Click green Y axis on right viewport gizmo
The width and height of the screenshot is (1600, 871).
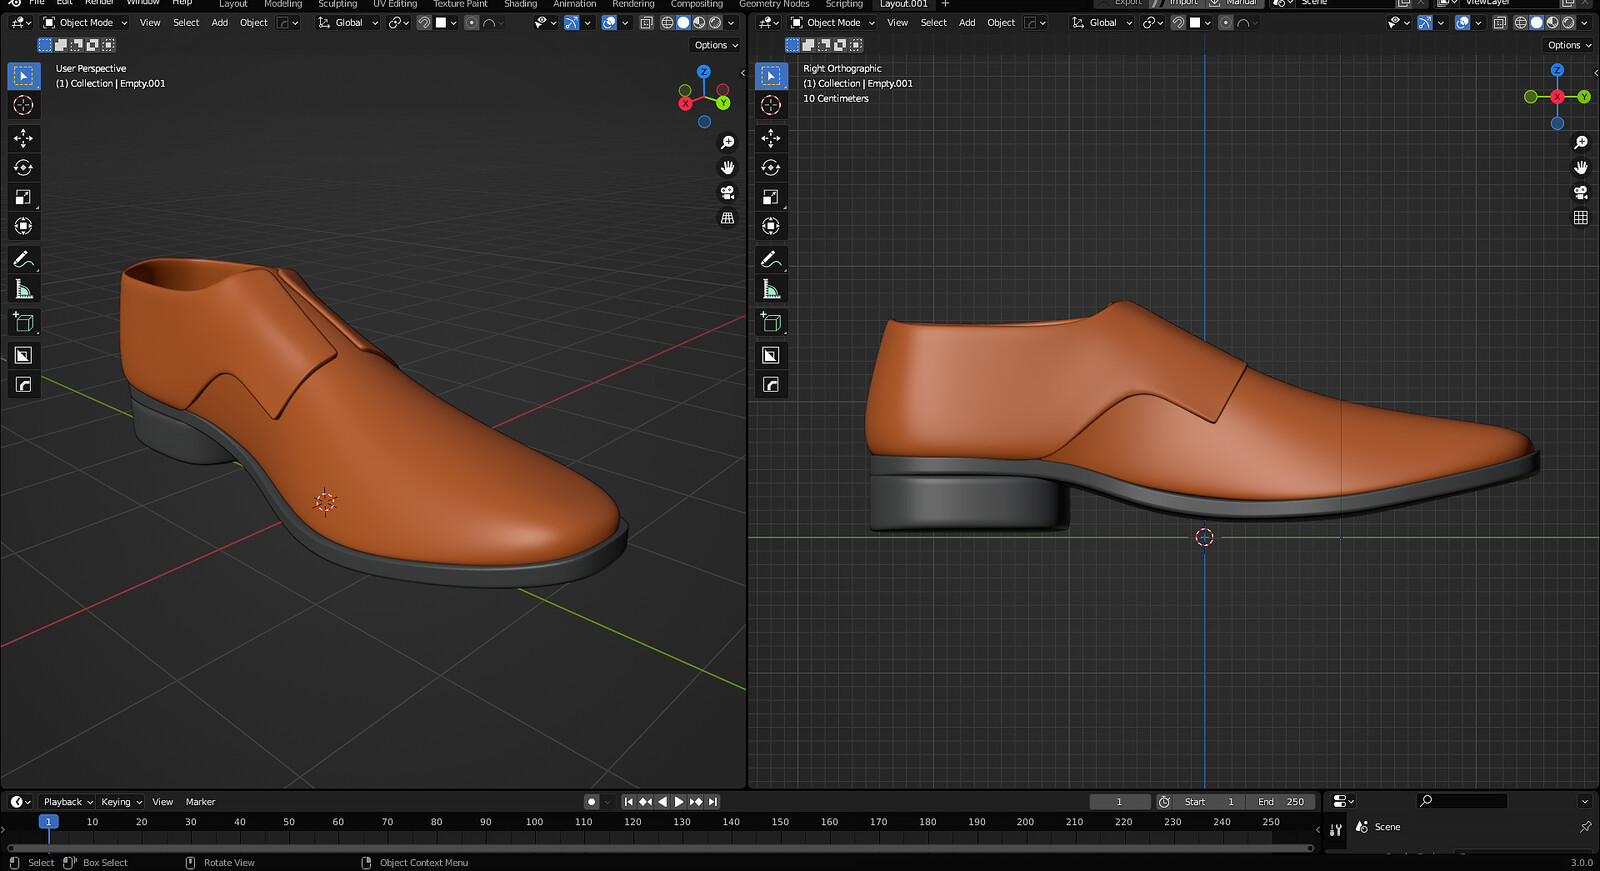1584,97
